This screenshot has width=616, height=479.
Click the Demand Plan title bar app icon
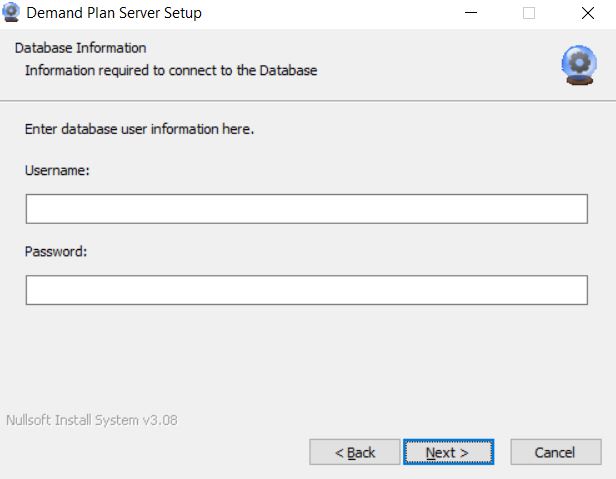12,13
